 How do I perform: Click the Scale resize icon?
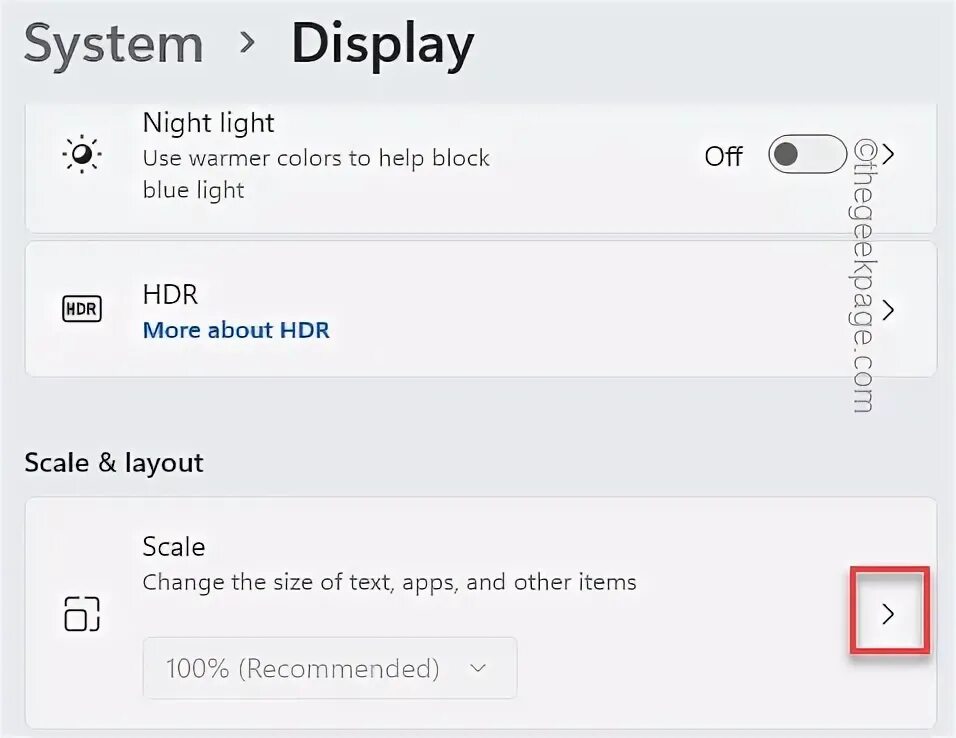pos(81,613)
